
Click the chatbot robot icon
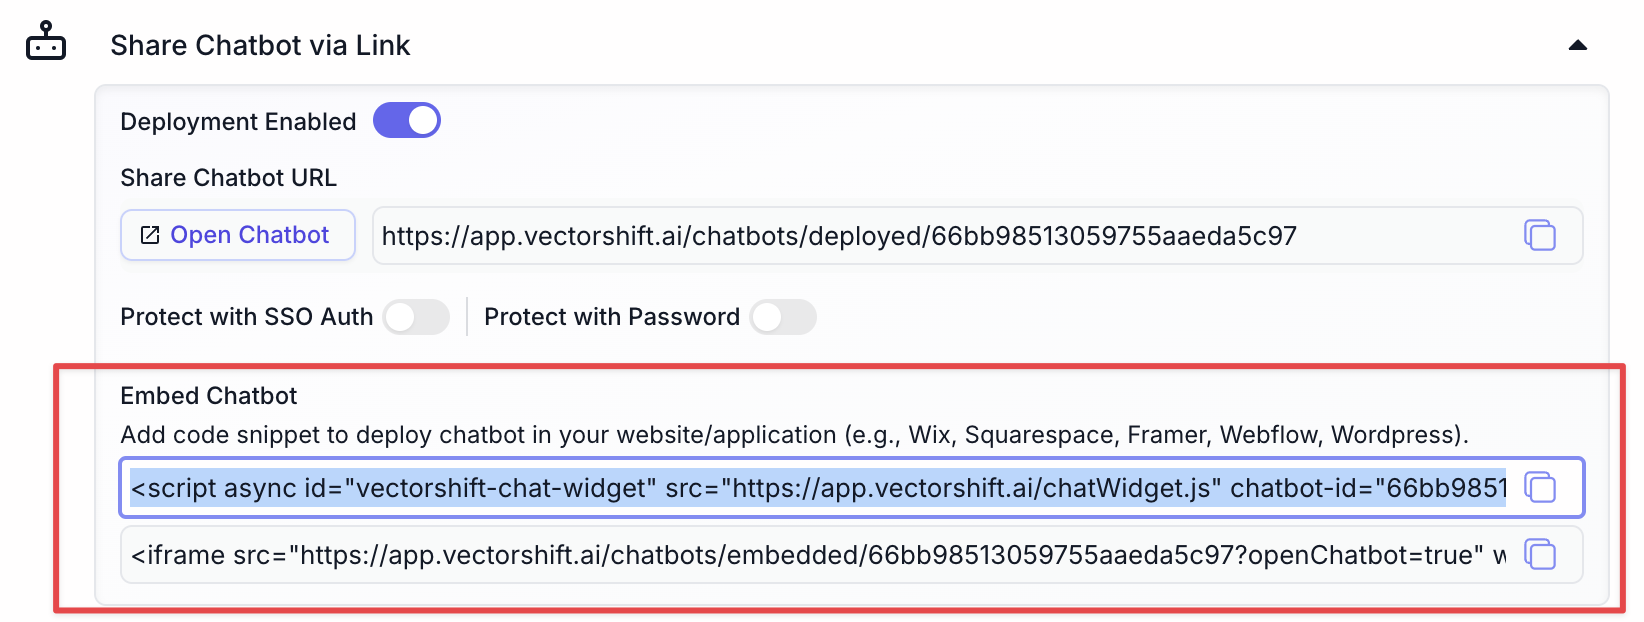pyautogui.click(x=44, y=40)
